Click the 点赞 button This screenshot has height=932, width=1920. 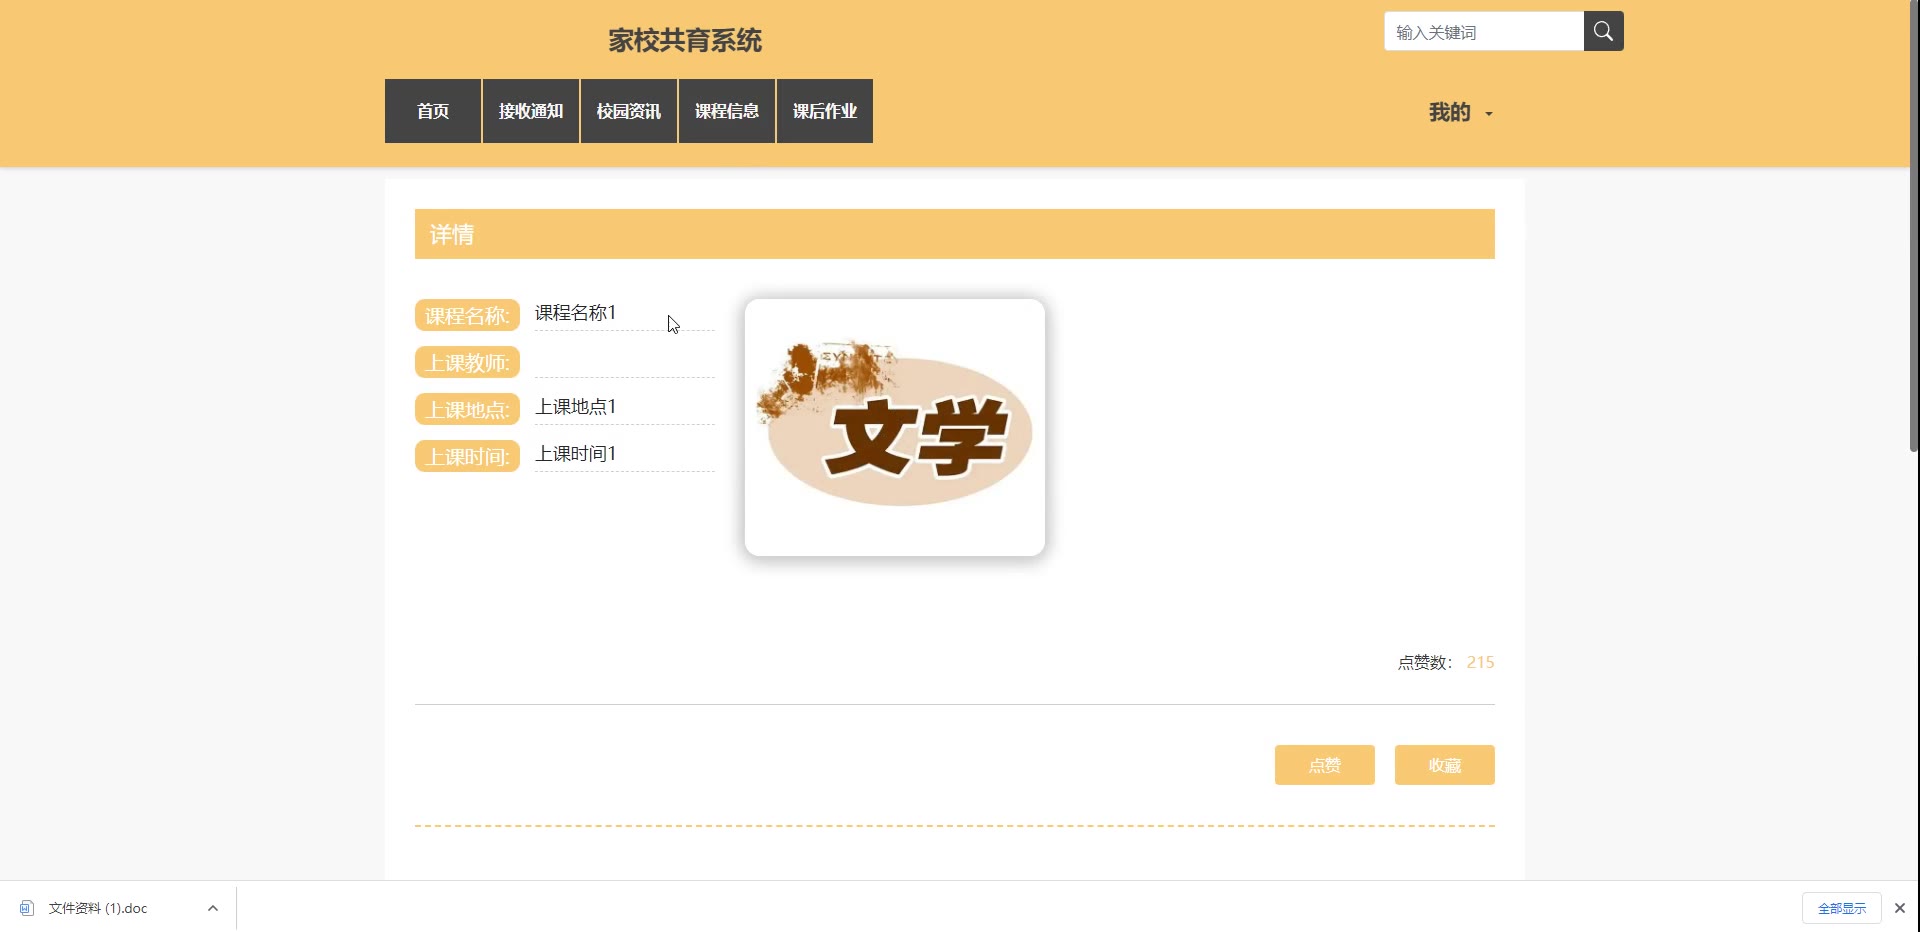tap(1325, 765)
